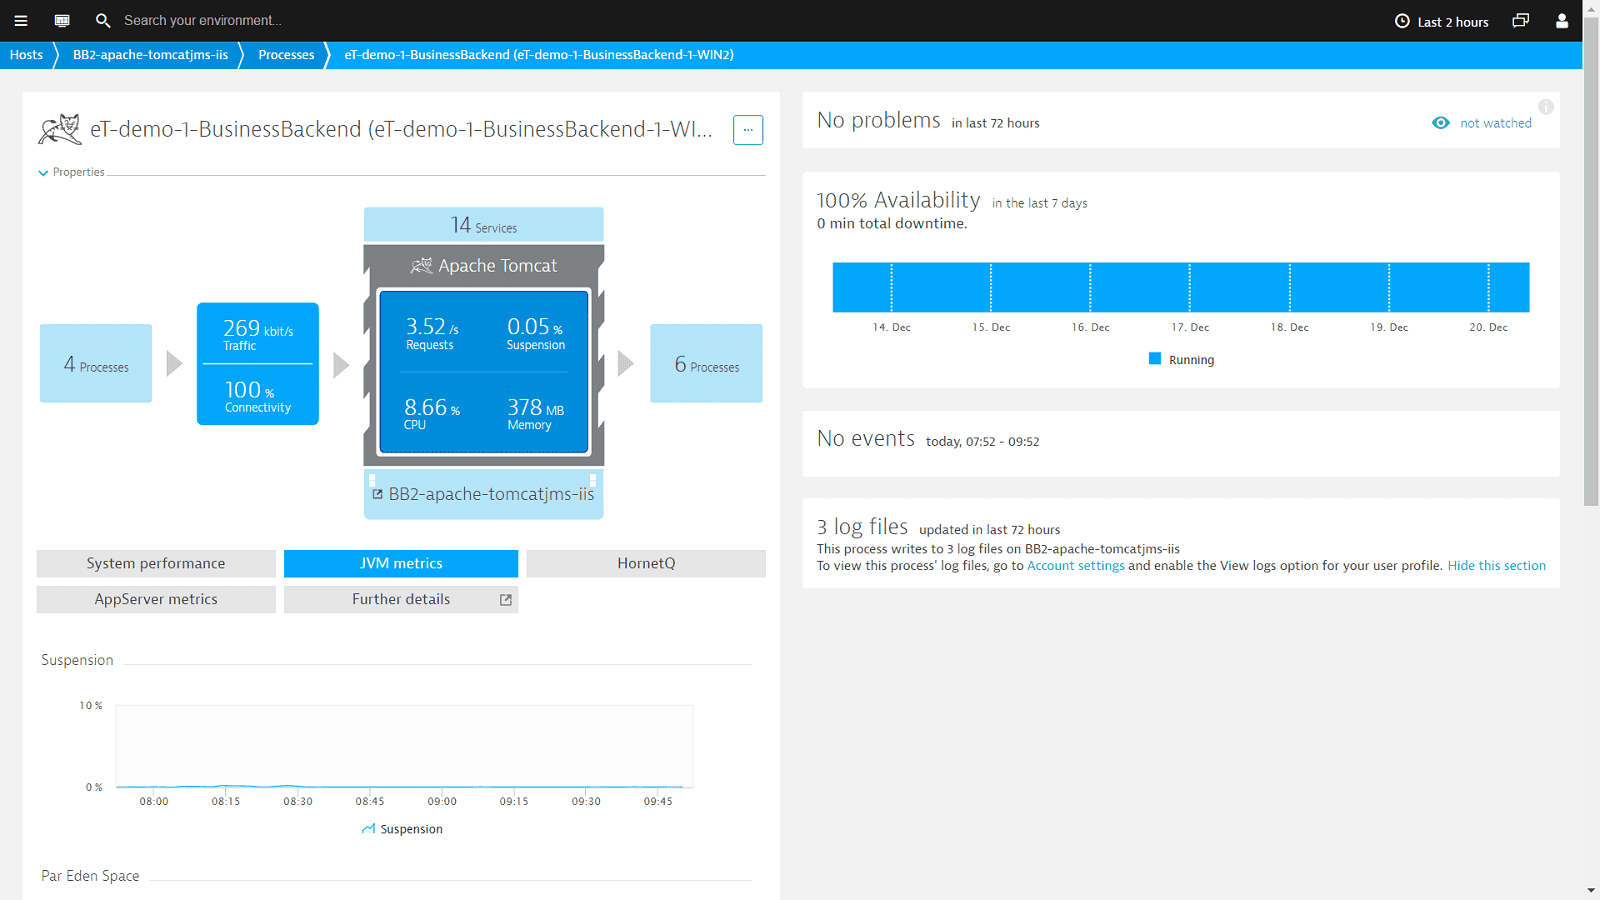Switch to AppServer metrics tab
1600x900 pixels.
(156, 599)
